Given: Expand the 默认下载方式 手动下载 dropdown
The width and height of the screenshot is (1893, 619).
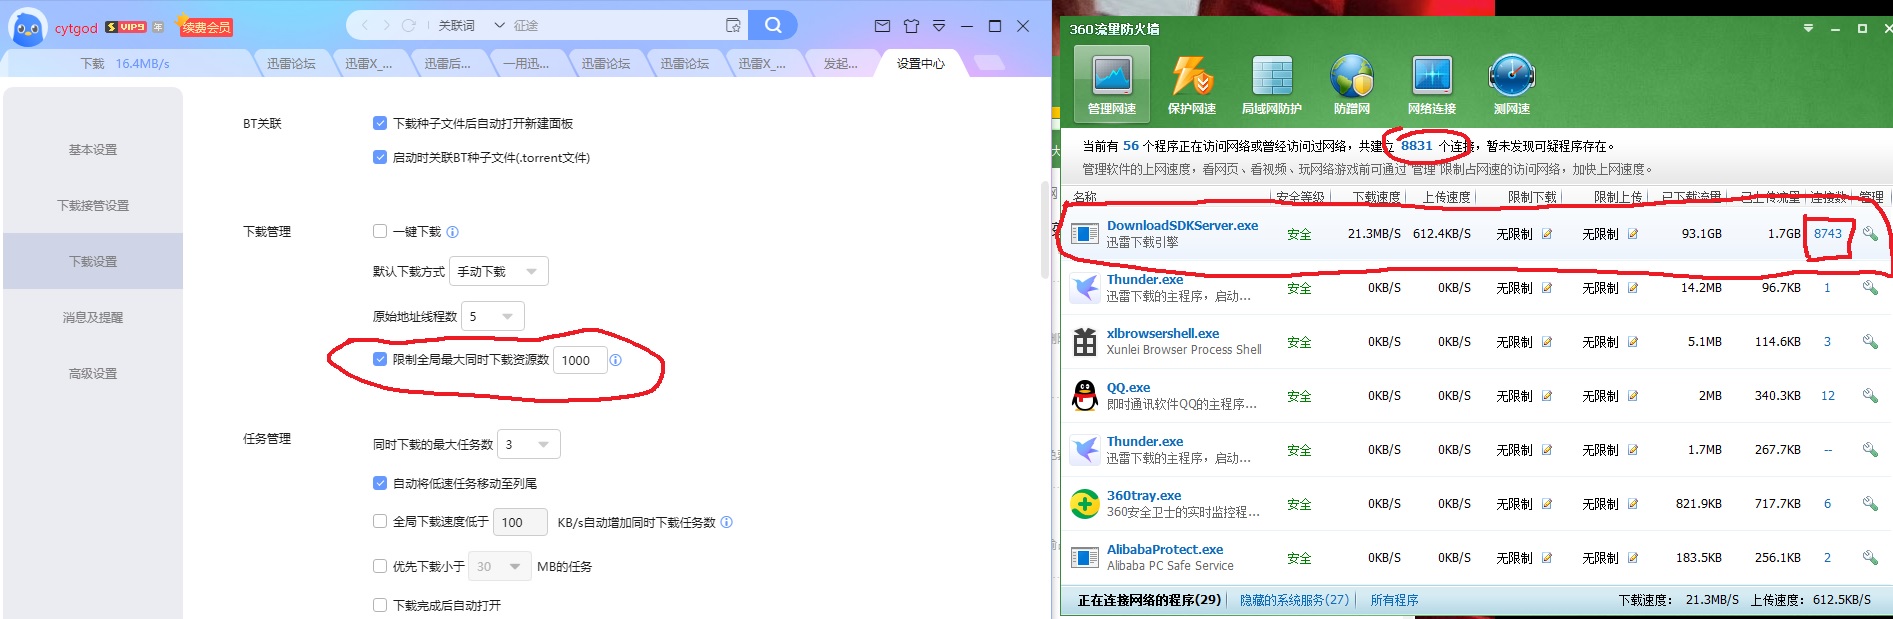Looking at the screenshot, I should coord(498,271).
